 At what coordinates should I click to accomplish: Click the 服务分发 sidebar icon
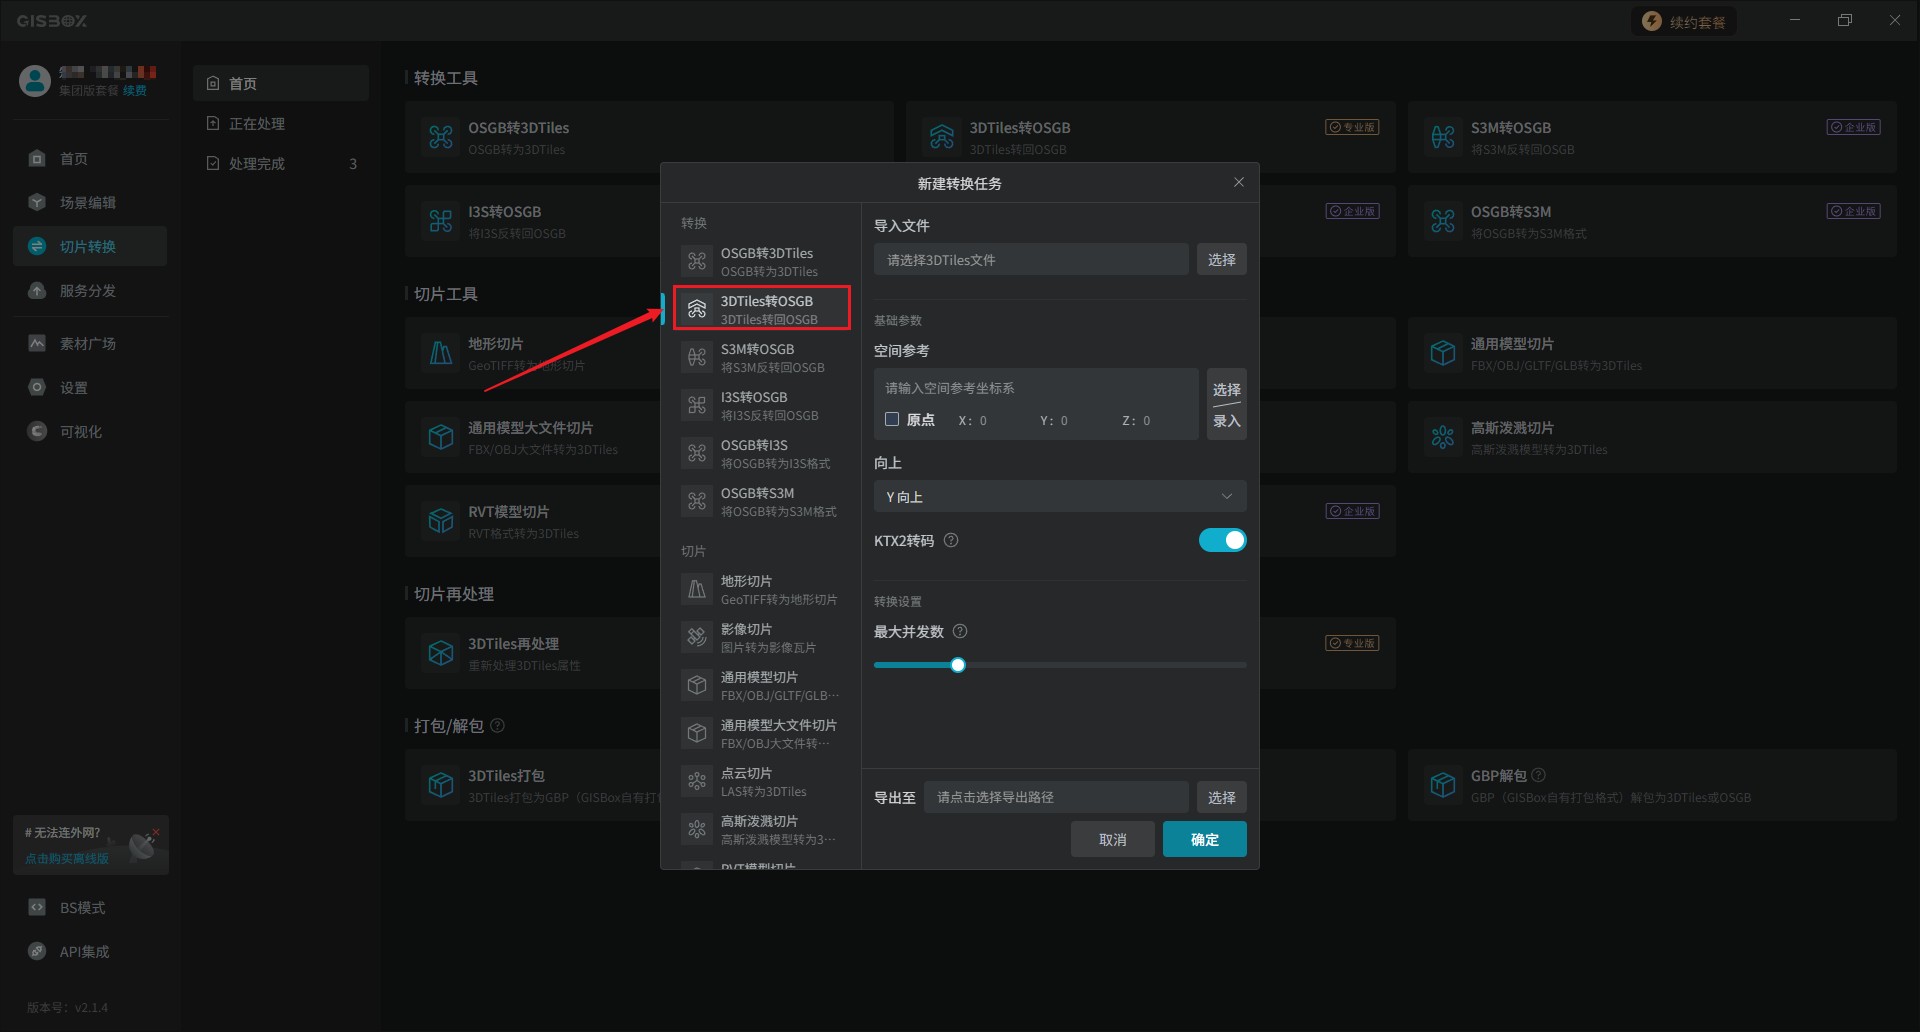coord(37,291)
